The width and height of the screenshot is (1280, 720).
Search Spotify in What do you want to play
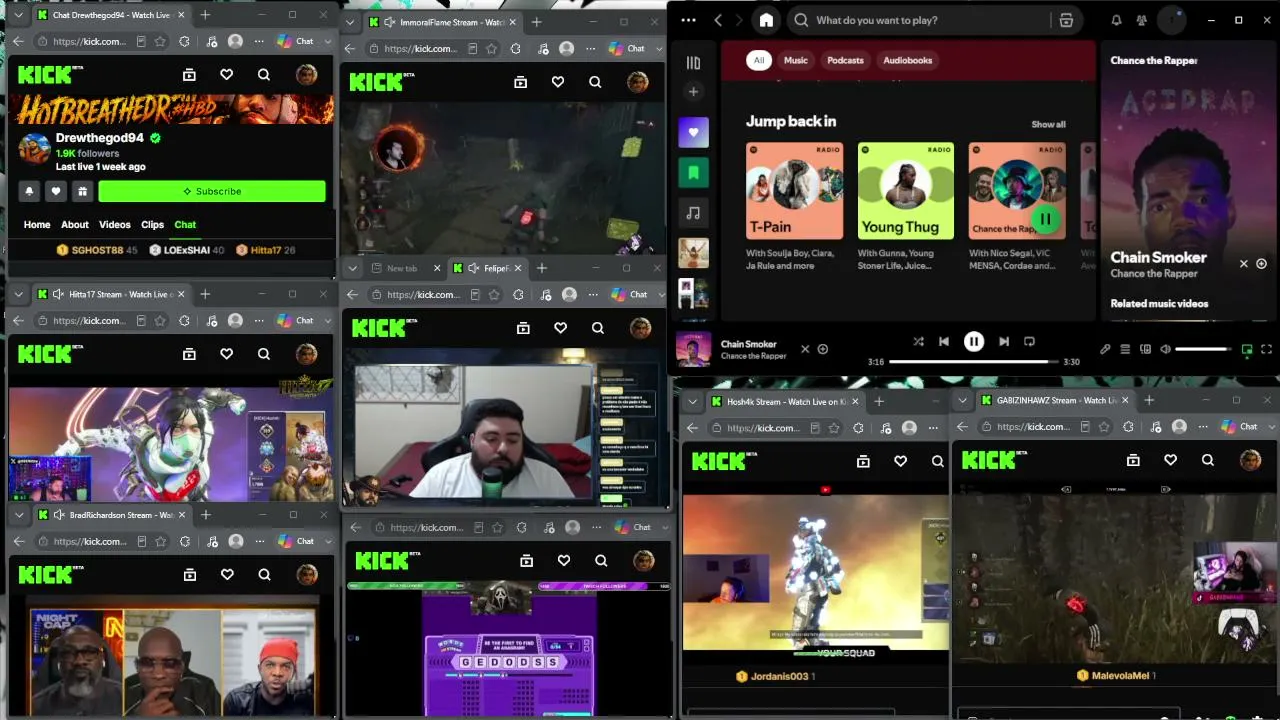[920, 20]
